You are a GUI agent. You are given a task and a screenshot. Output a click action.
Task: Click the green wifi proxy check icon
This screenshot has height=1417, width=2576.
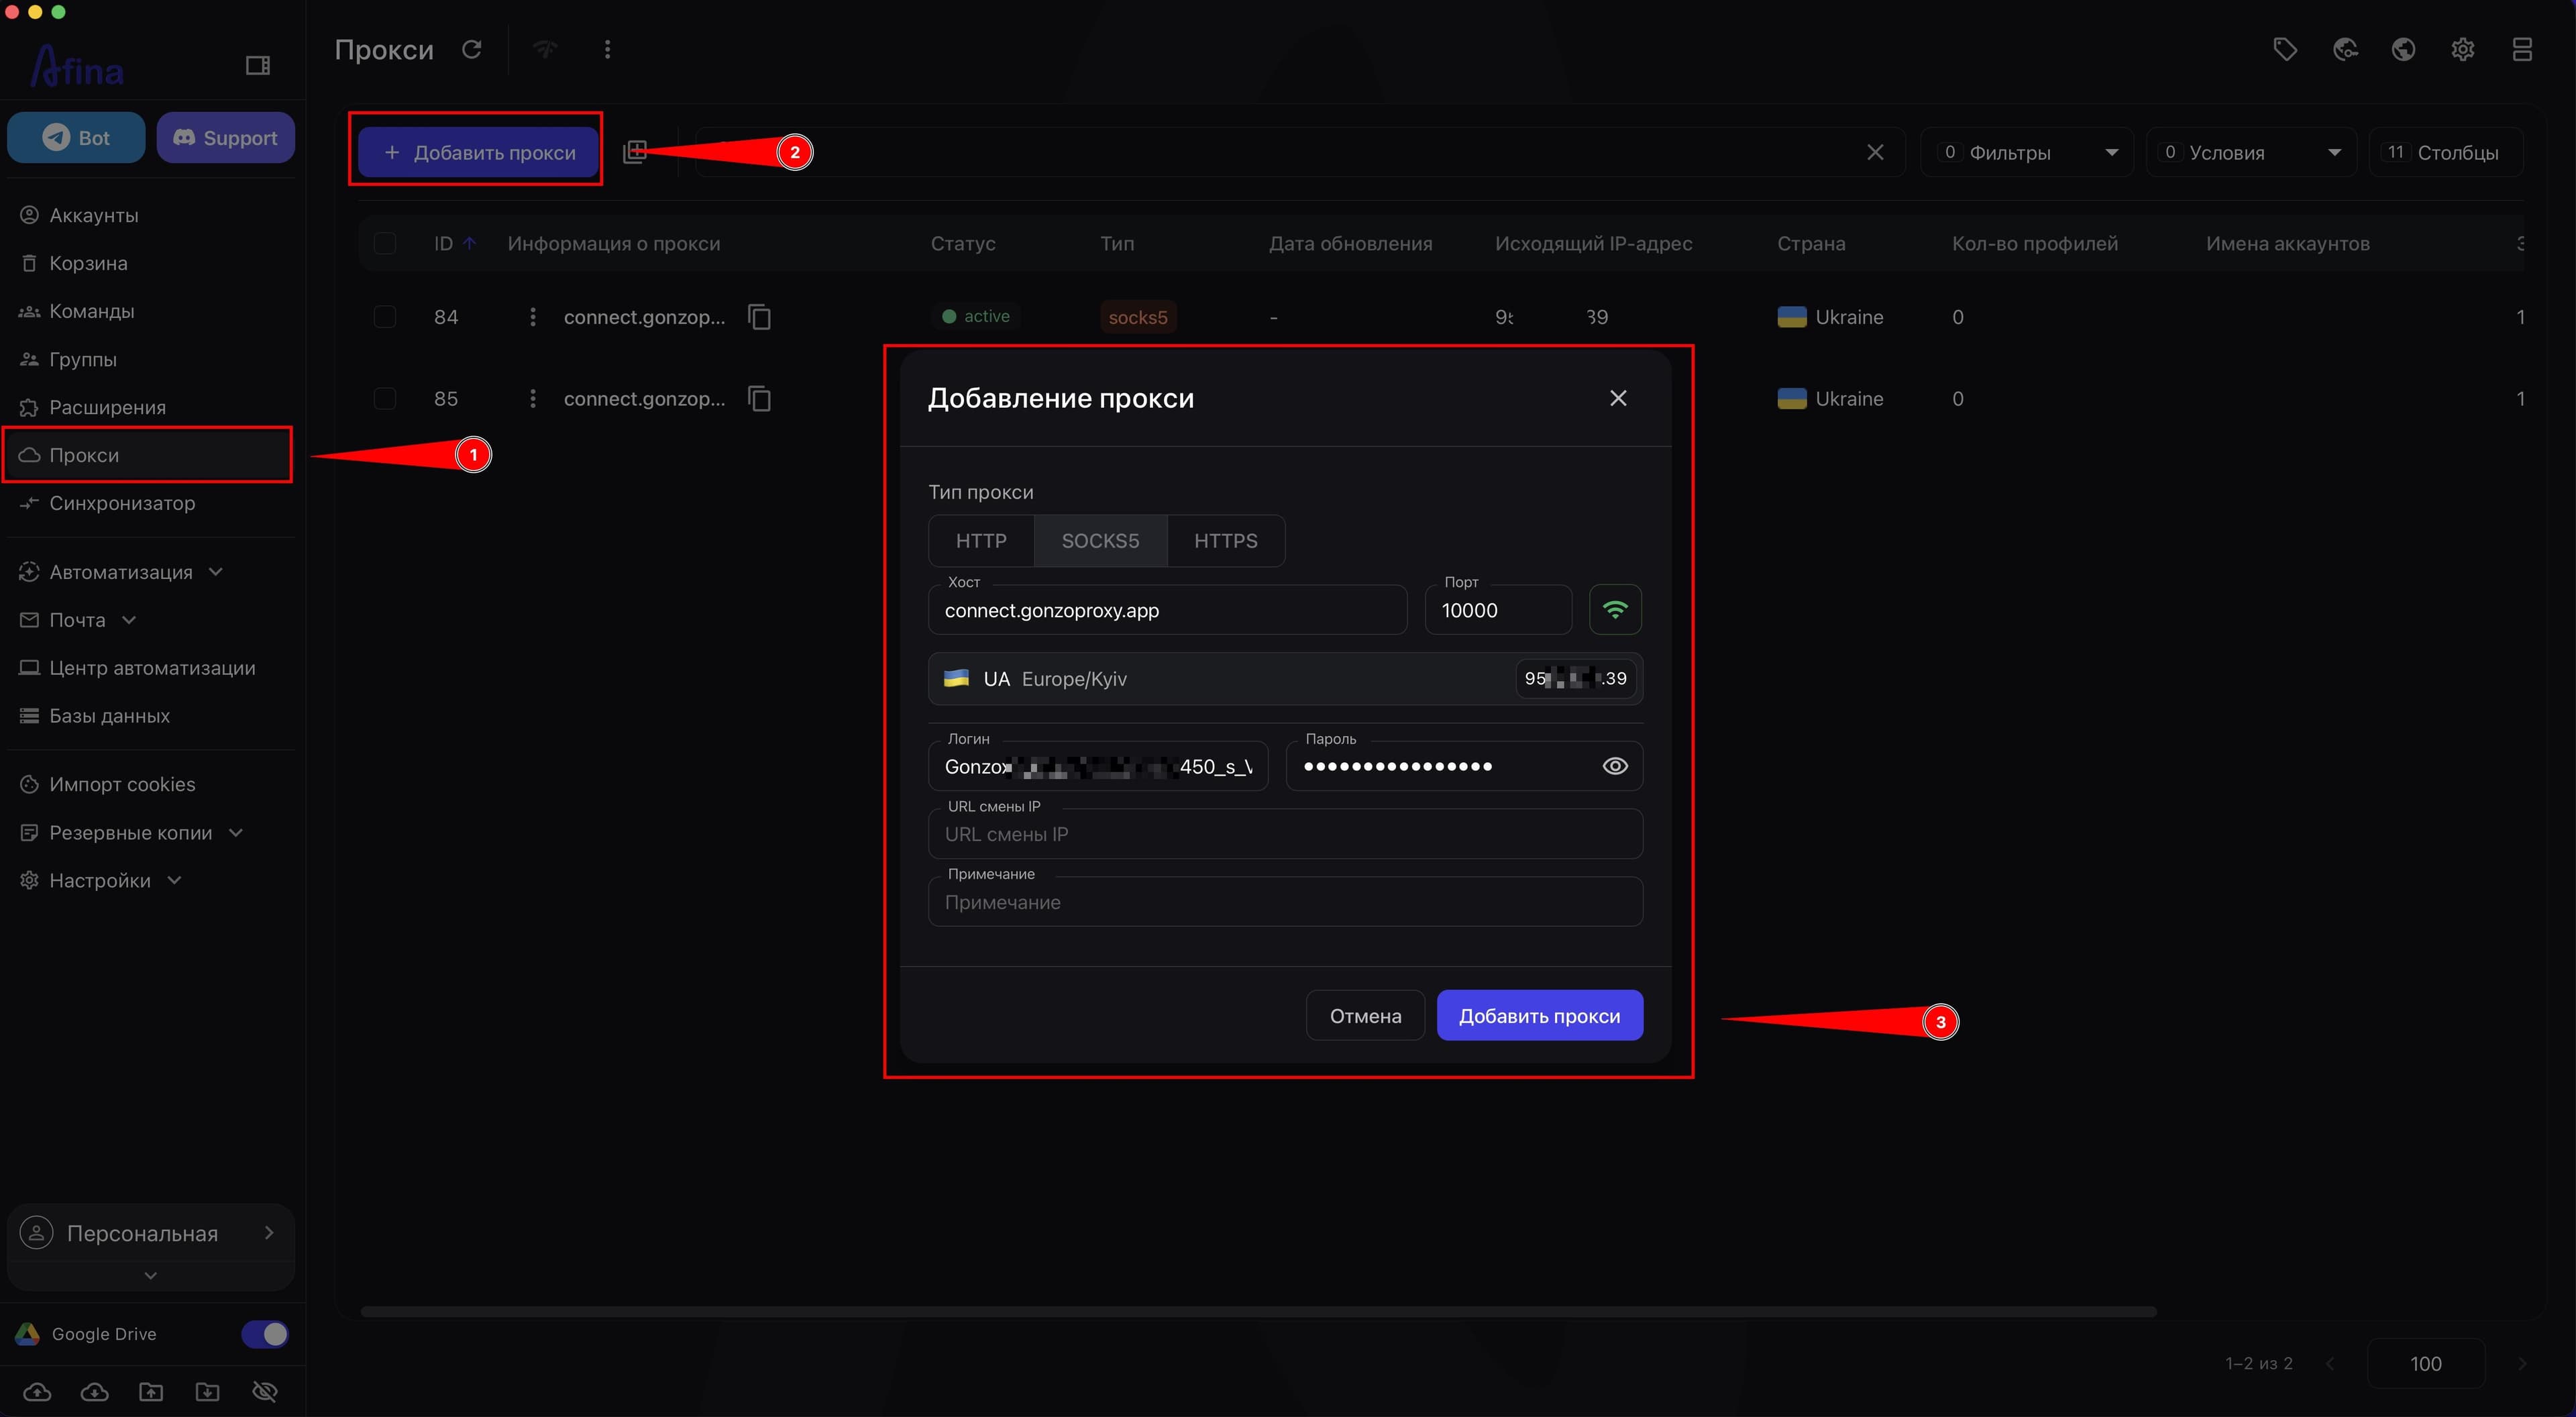1615,609
